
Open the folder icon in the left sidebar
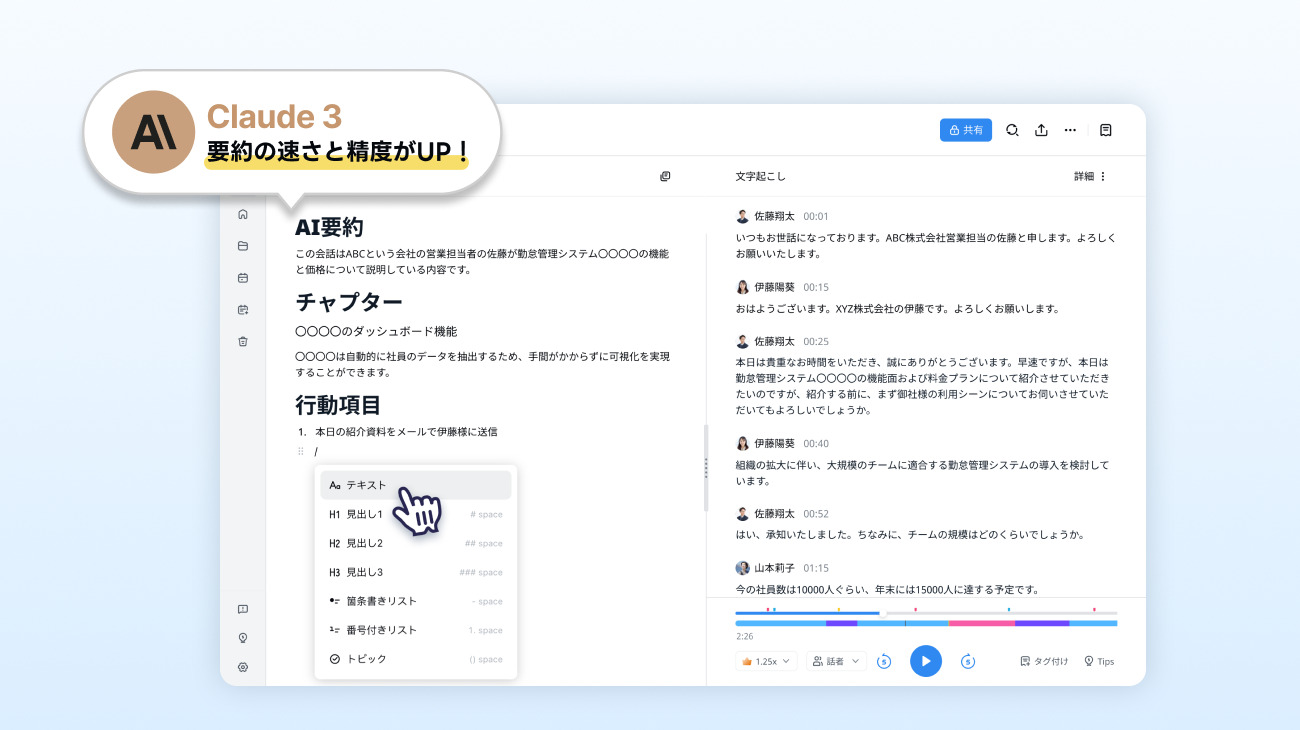click(242, 245)
